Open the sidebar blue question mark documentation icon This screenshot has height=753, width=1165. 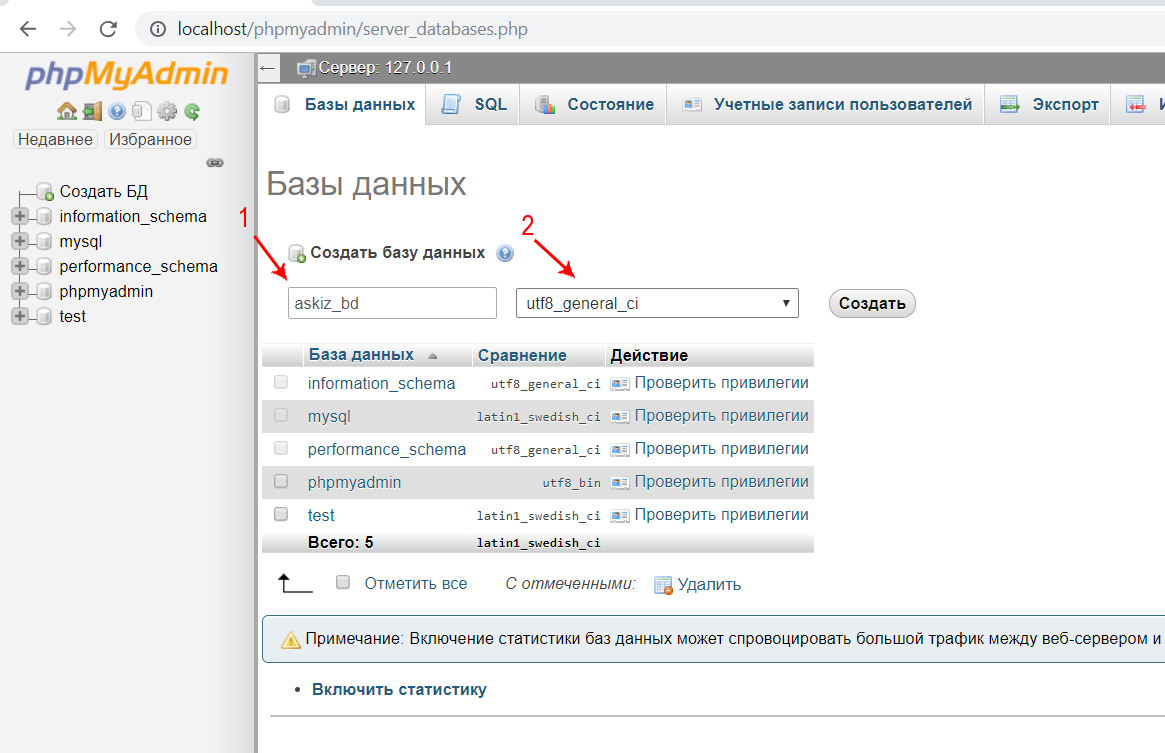(117, 111)
